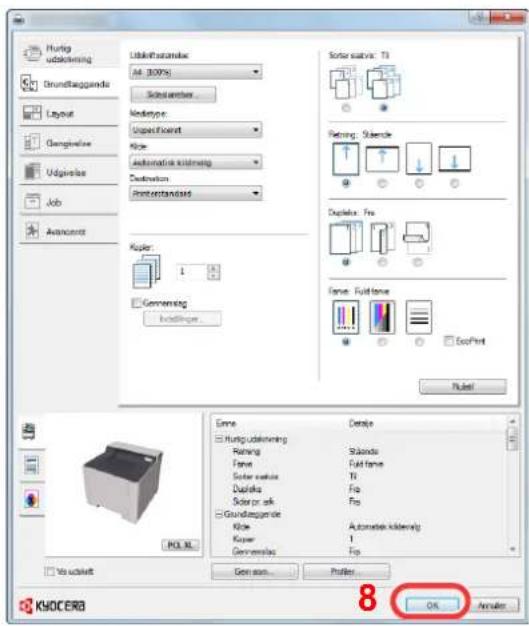
Task: Select radio button under rotated portrait orientation
Action: [x=419, y=183]
